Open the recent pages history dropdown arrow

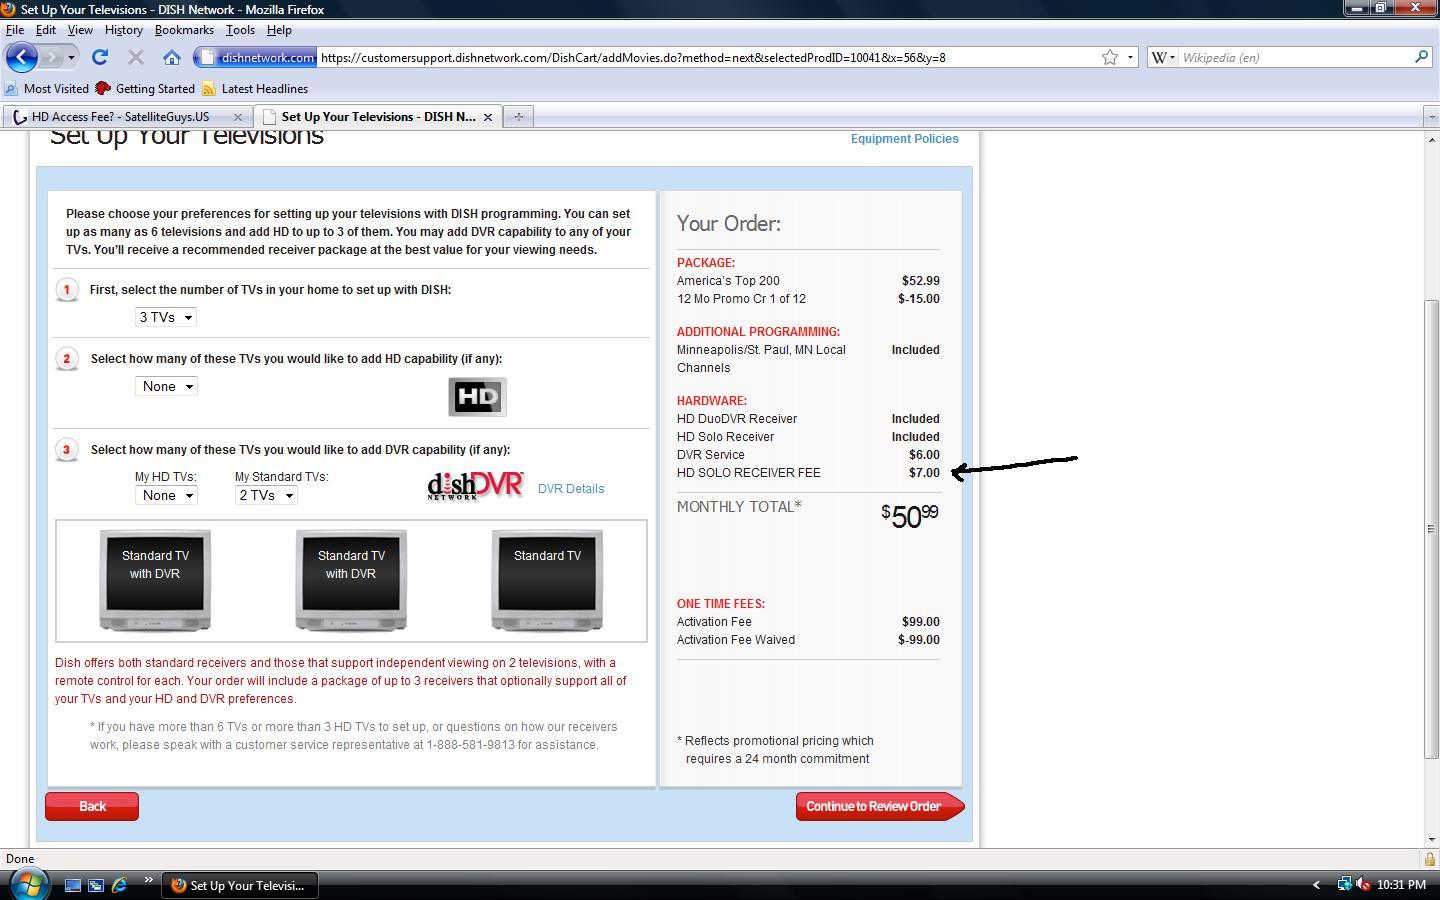(x=71, y=57)
